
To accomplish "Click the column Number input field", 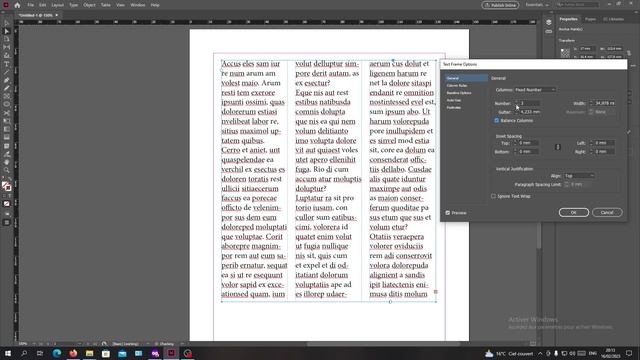I will pyautogui.click(x=529, y=103).
